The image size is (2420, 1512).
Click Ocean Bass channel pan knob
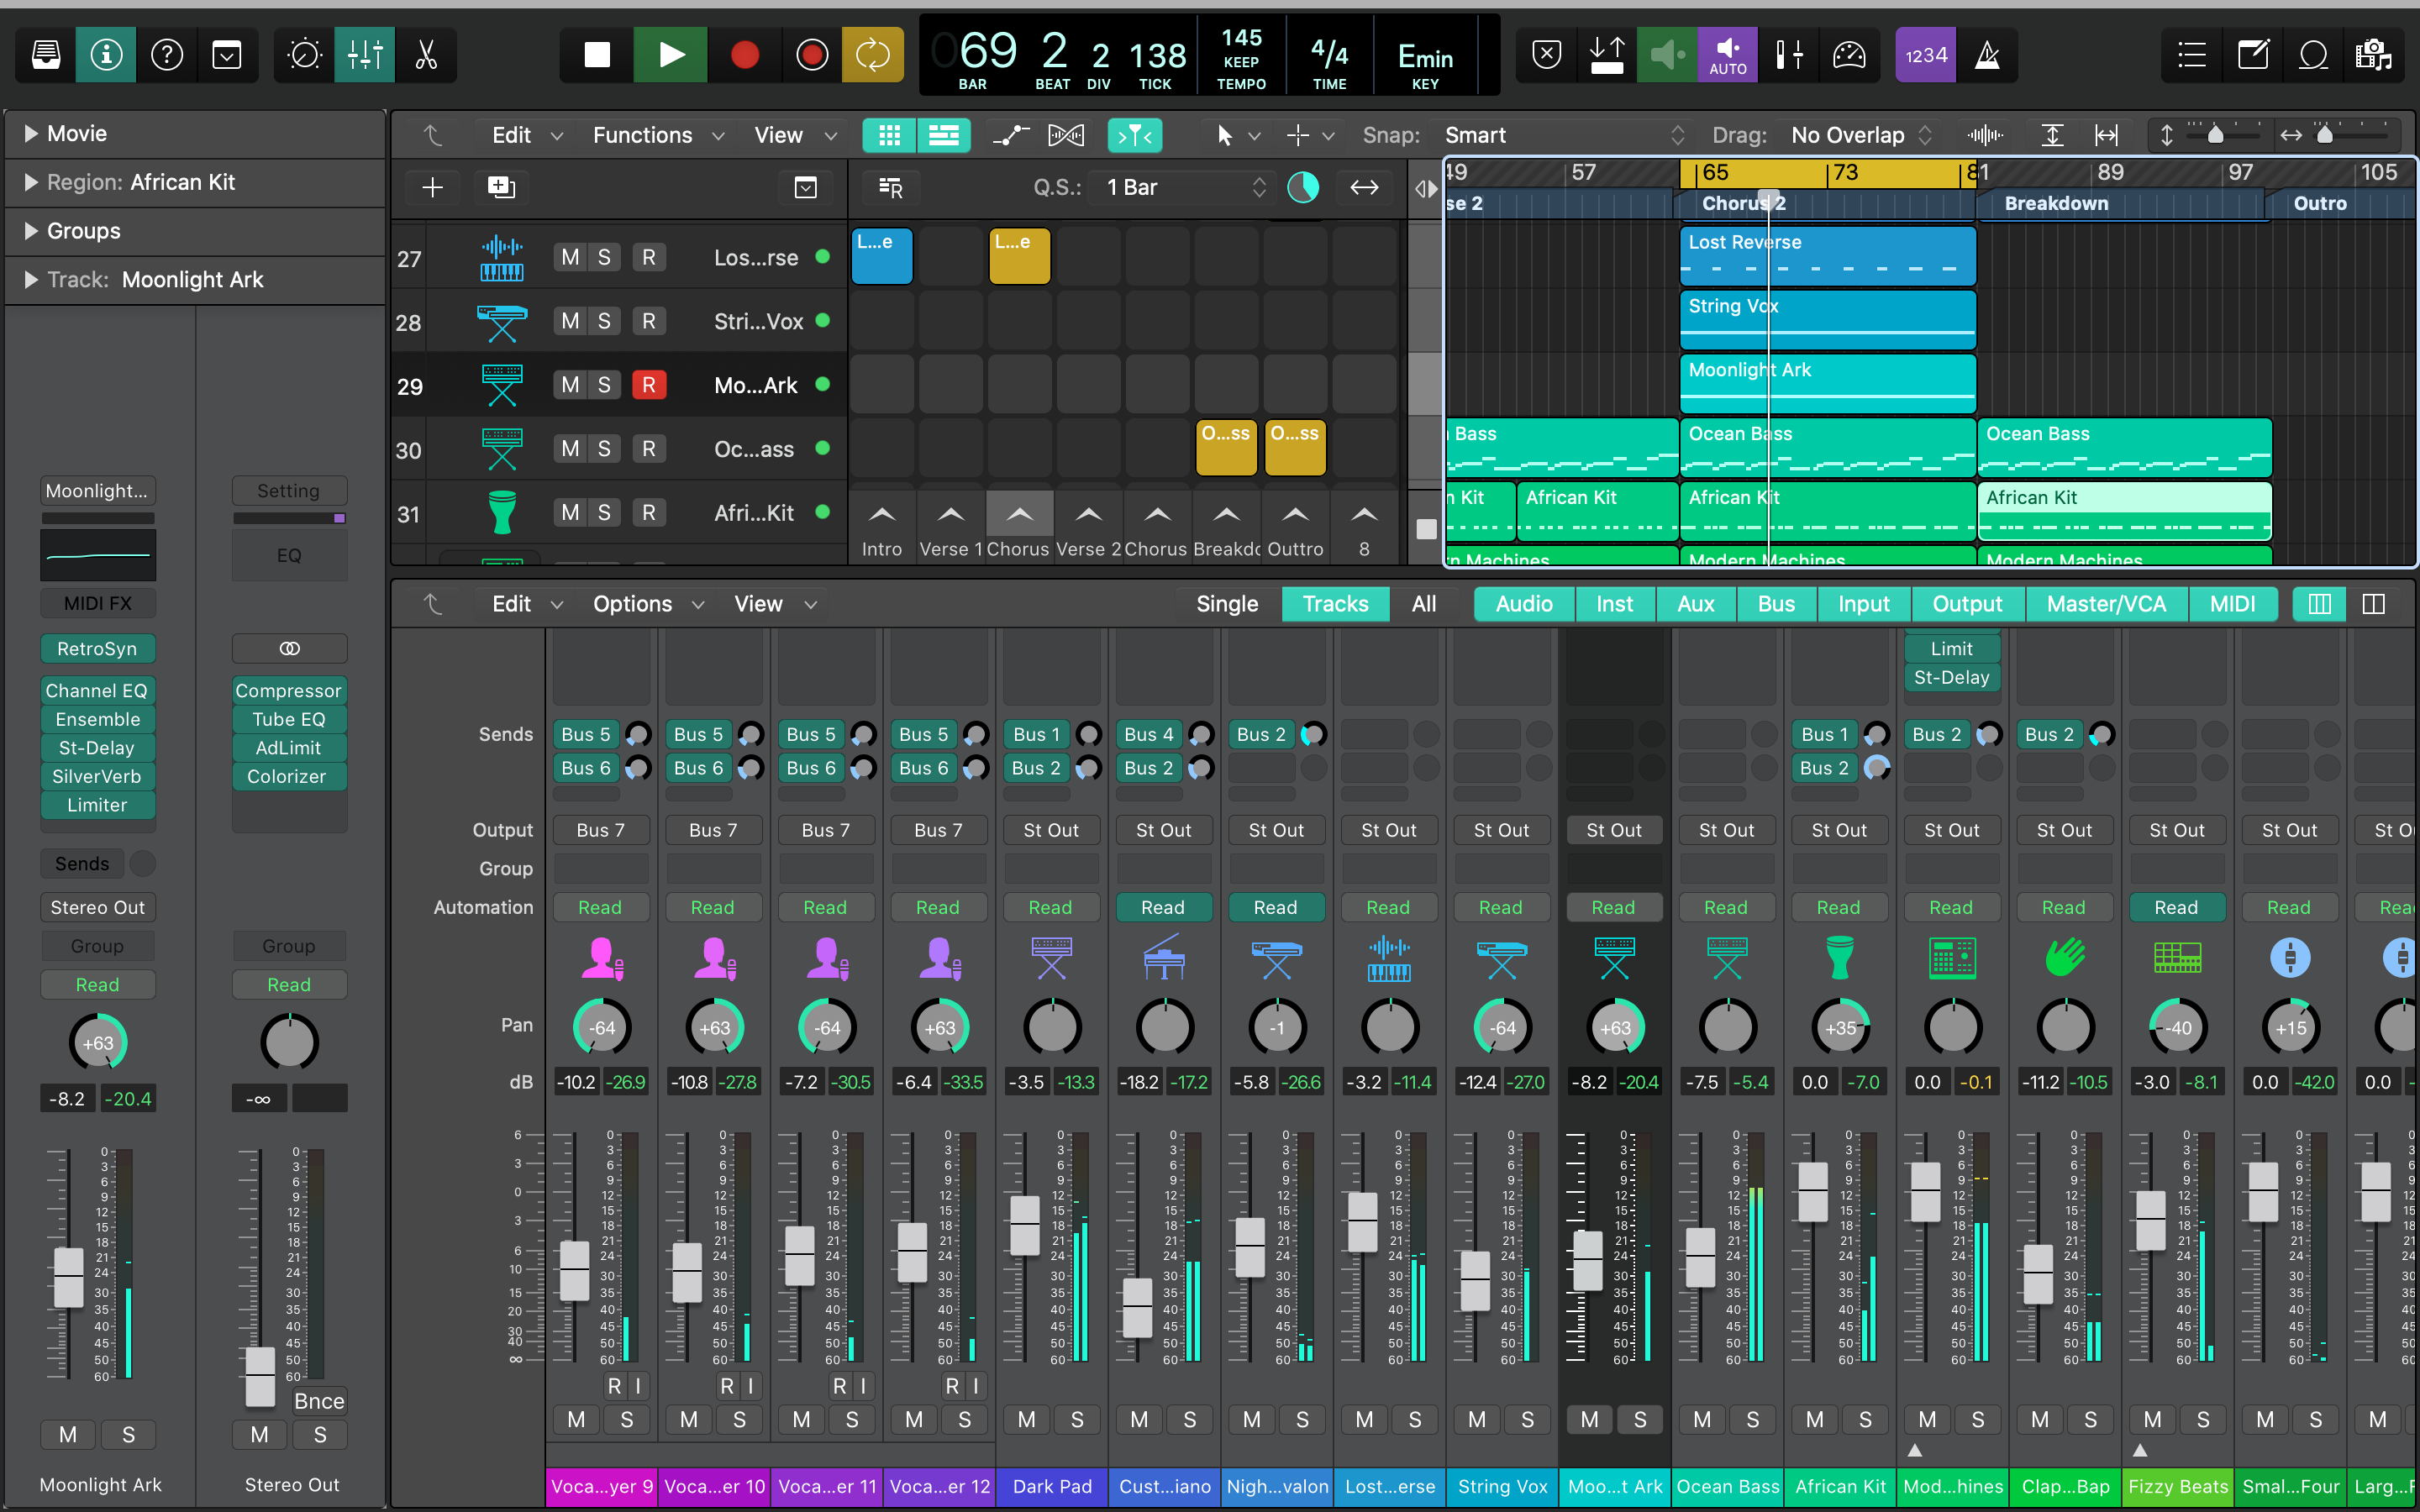[x=1727, y=1027]
